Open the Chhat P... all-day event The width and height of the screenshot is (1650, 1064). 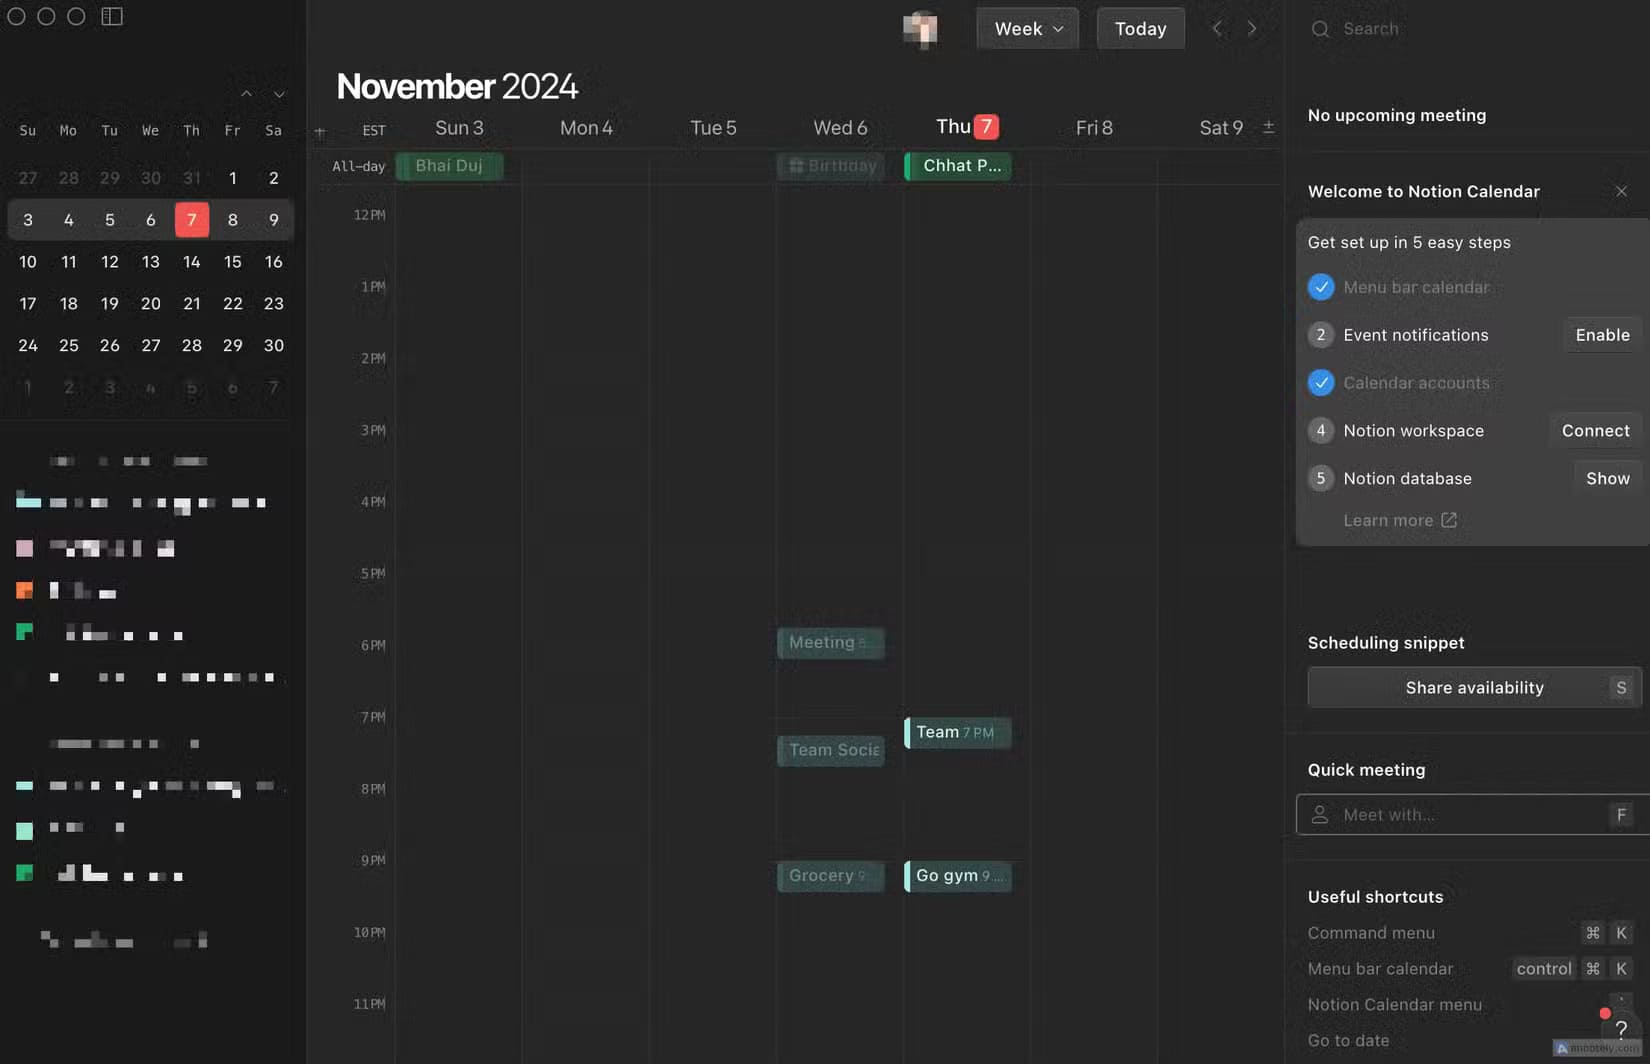pyautogui.click(x=958, y=166)
